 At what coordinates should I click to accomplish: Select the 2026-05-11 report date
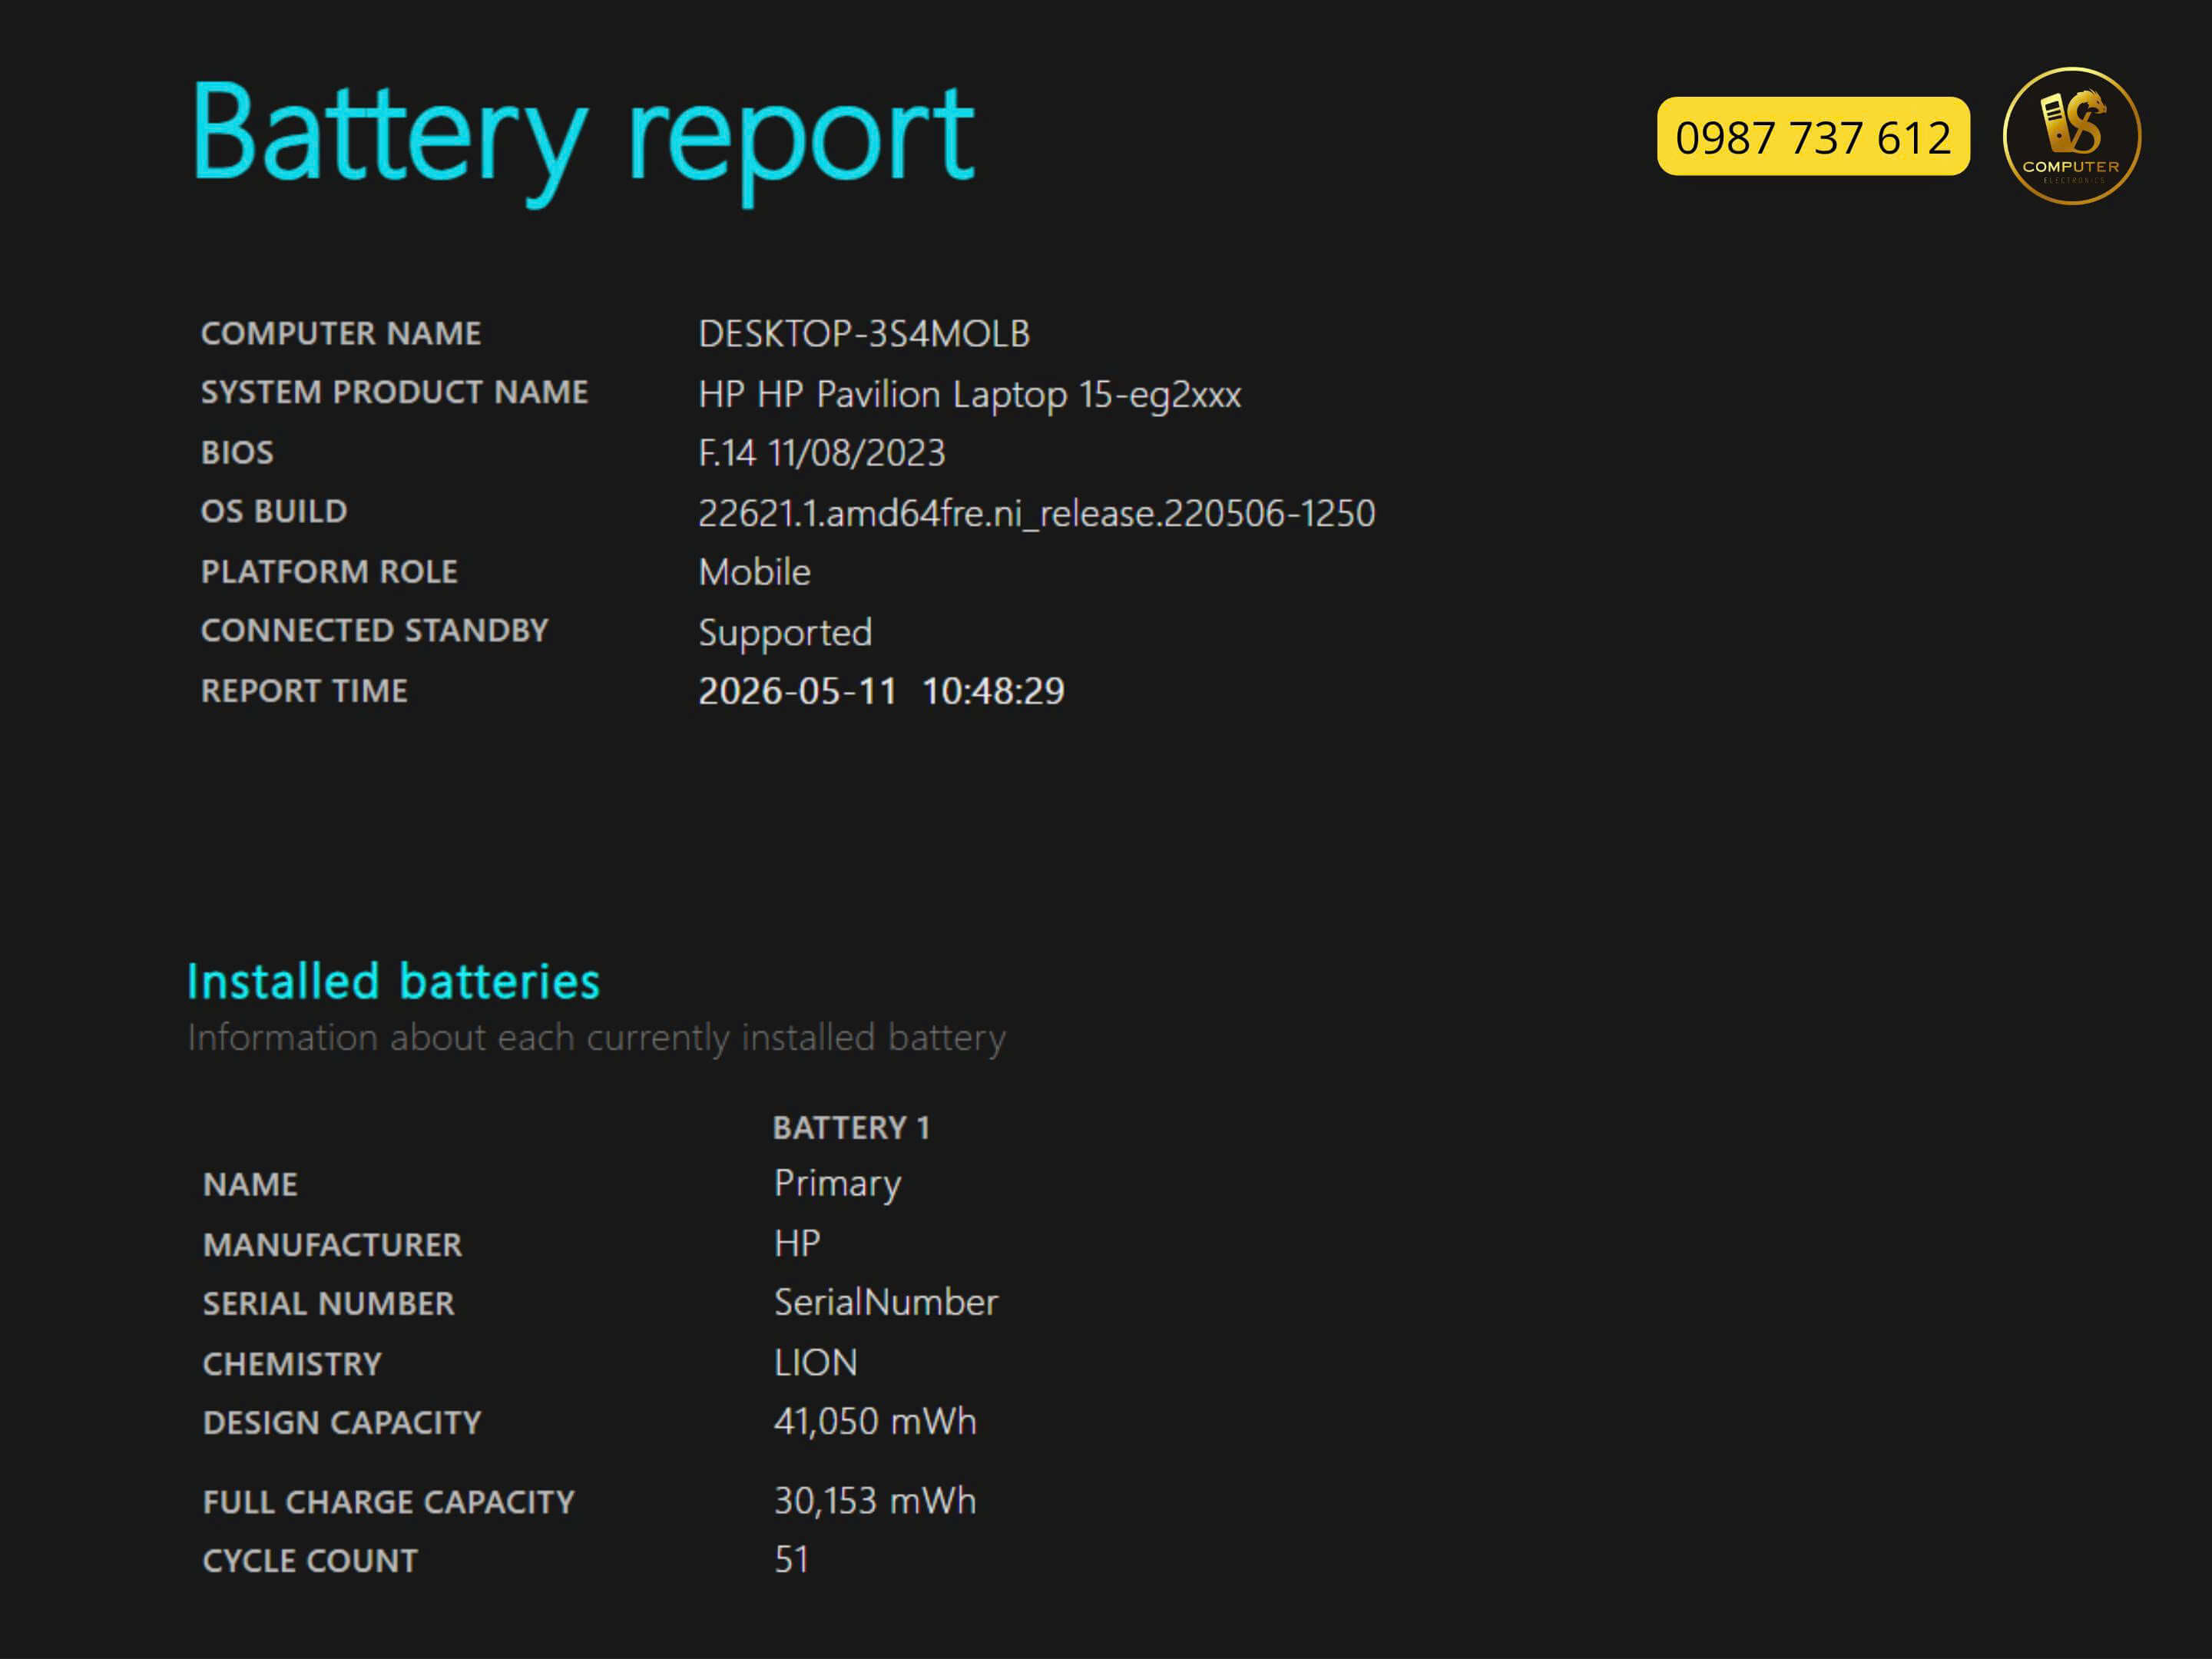pyautogui.click(x=798, y=691)
